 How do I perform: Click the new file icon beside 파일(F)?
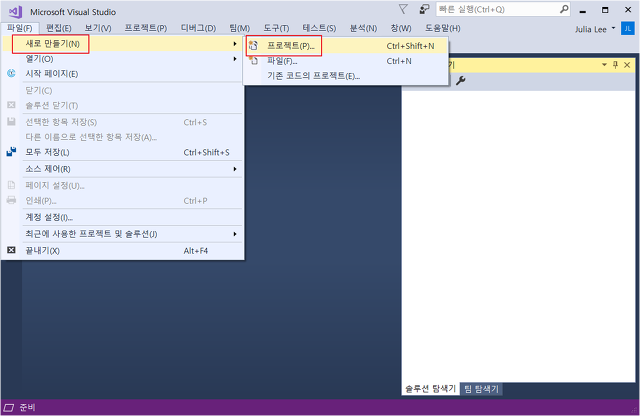[x=253, y=61]
